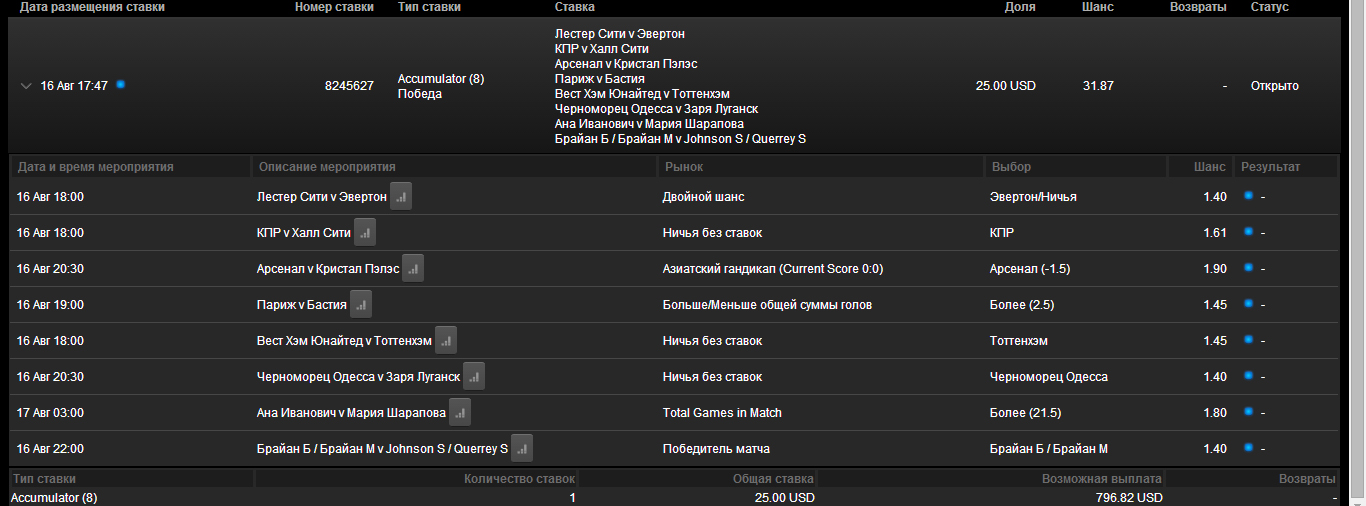Click odds 1.61 in КПР row
The image size is (1366, 506).
coord(1215,233)
